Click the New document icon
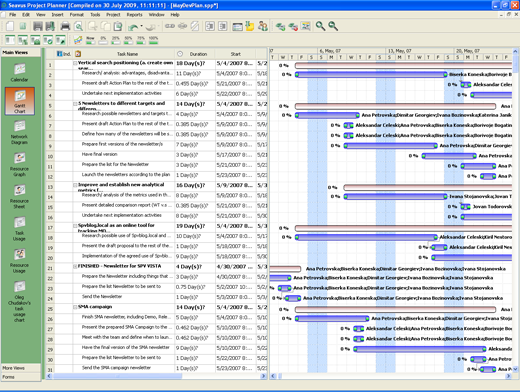Viewport: 520px width, 392px height. pos(10,26)
